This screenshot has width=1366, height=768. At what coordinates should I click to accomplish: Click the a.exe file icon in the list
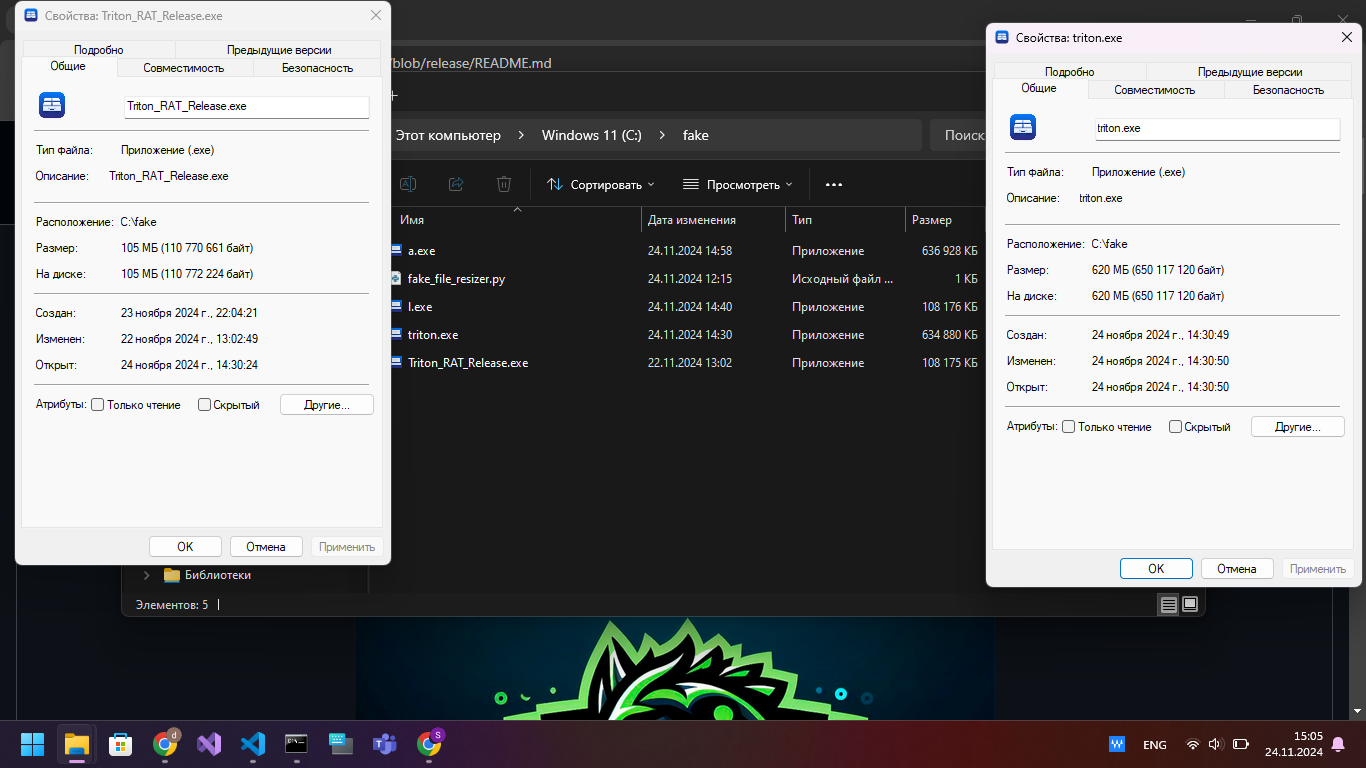(x=397, y=251)
